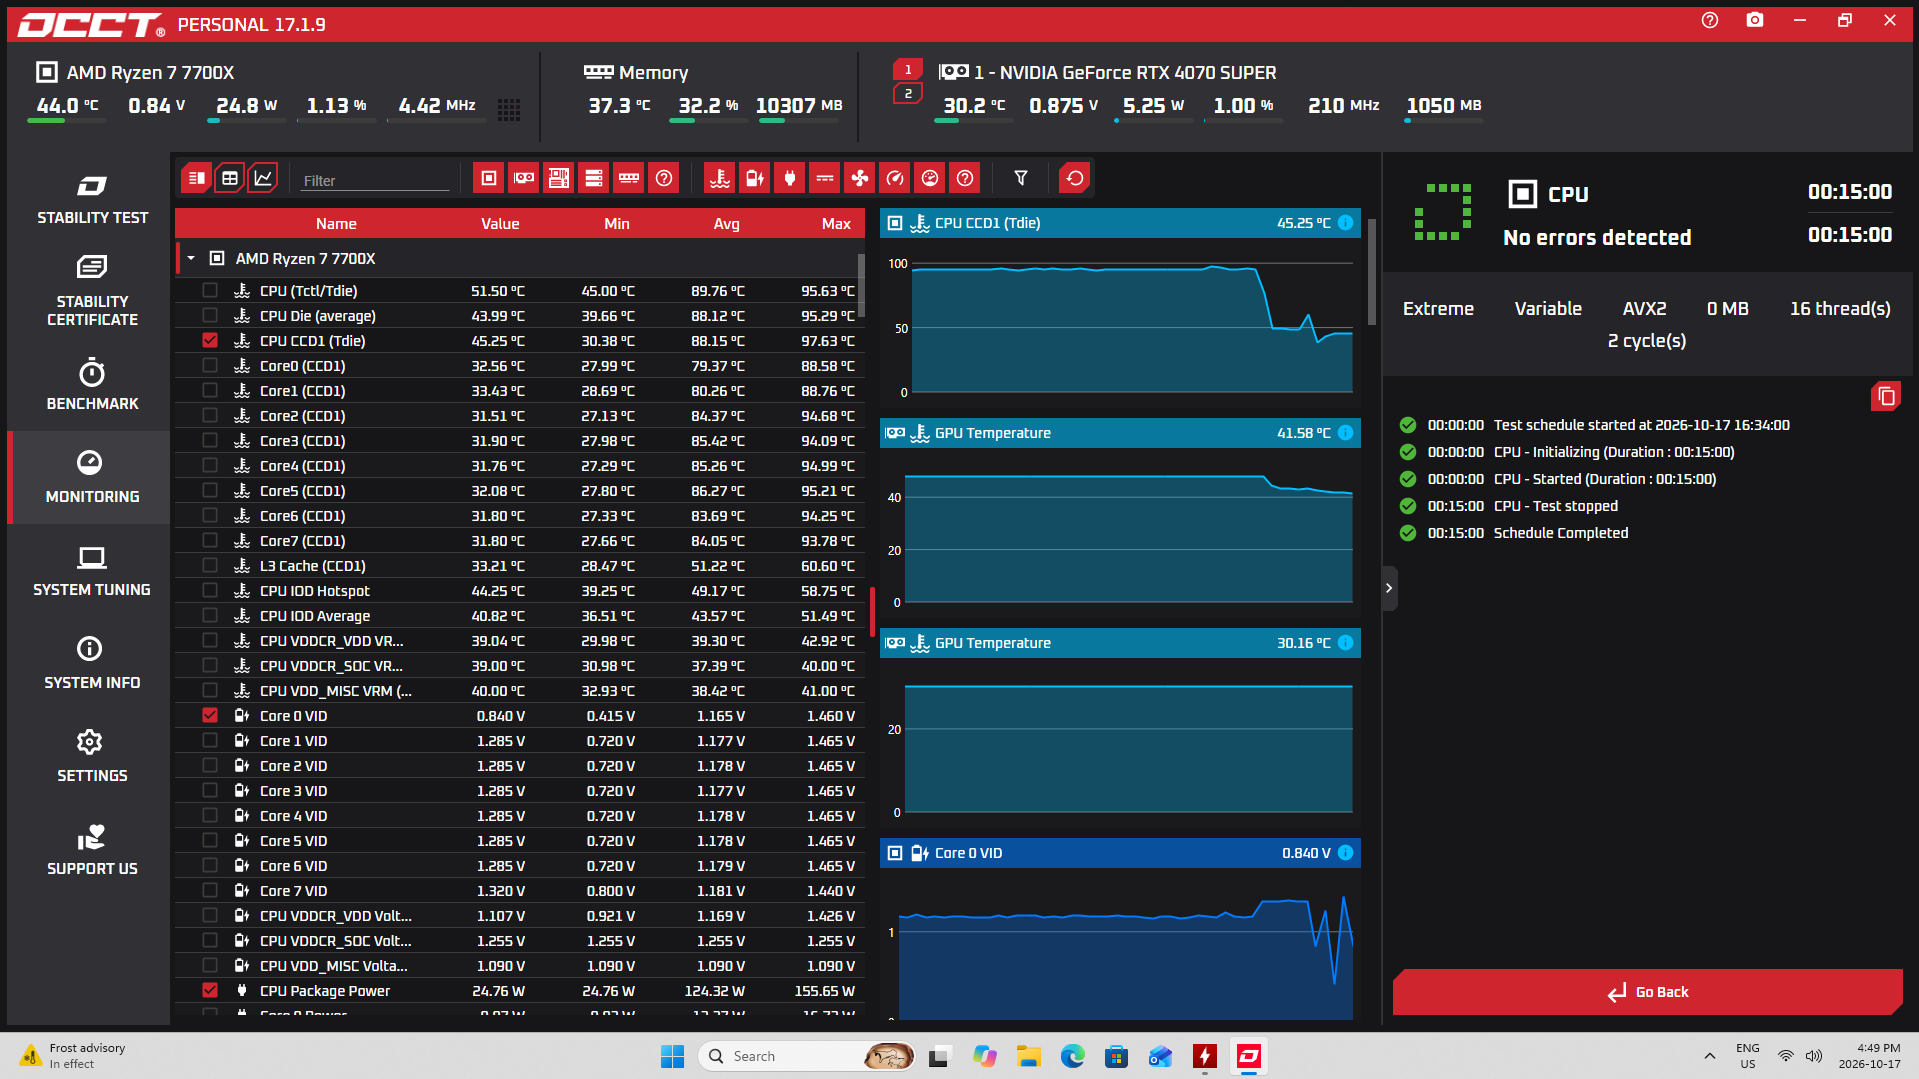The image size is (1919, 1079).
Task: Toggle the fan sensor type filter
Action: pyautogui.click(x=860, y=179)
